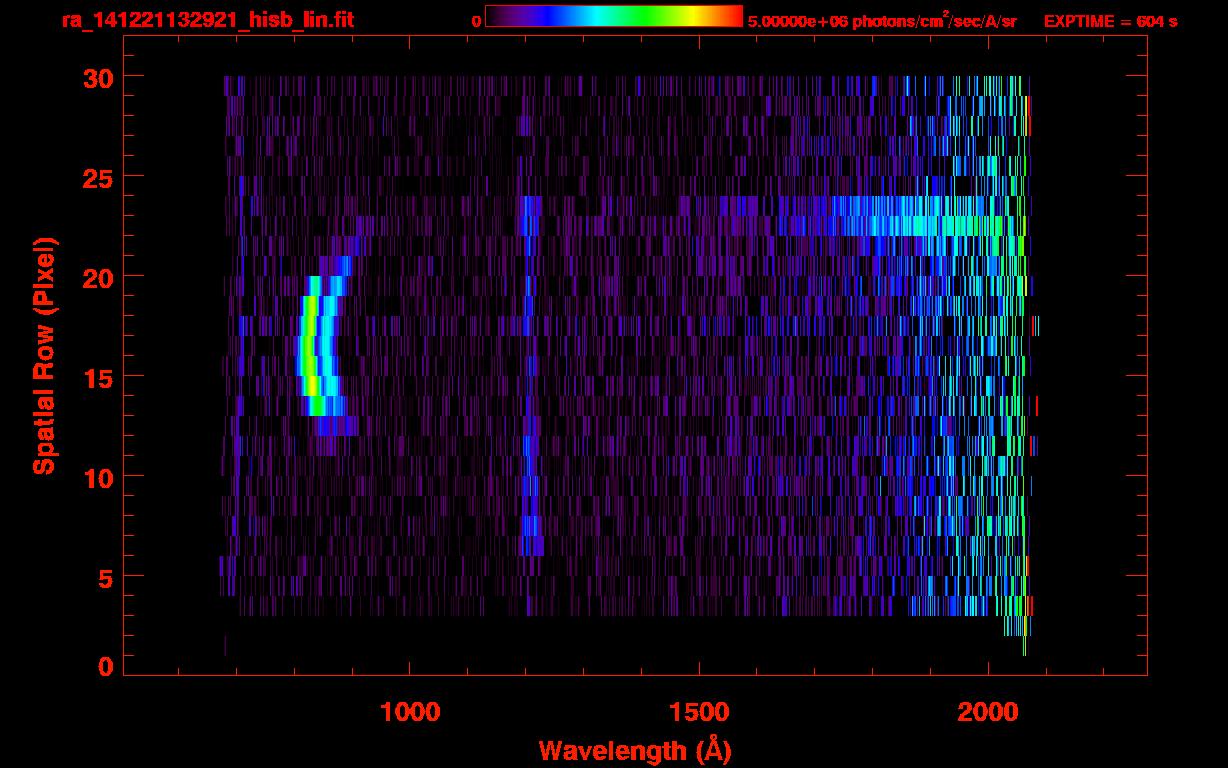Click the x-axis tick label 2000

[988, 712]
